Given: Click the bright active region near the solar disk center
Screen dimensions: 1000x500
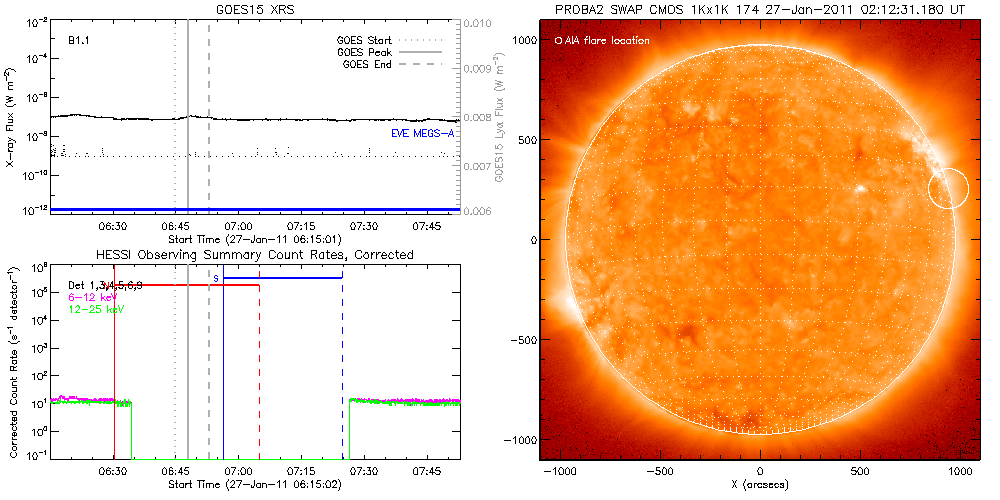Looking at the screenshot, I should click(858, 188).
